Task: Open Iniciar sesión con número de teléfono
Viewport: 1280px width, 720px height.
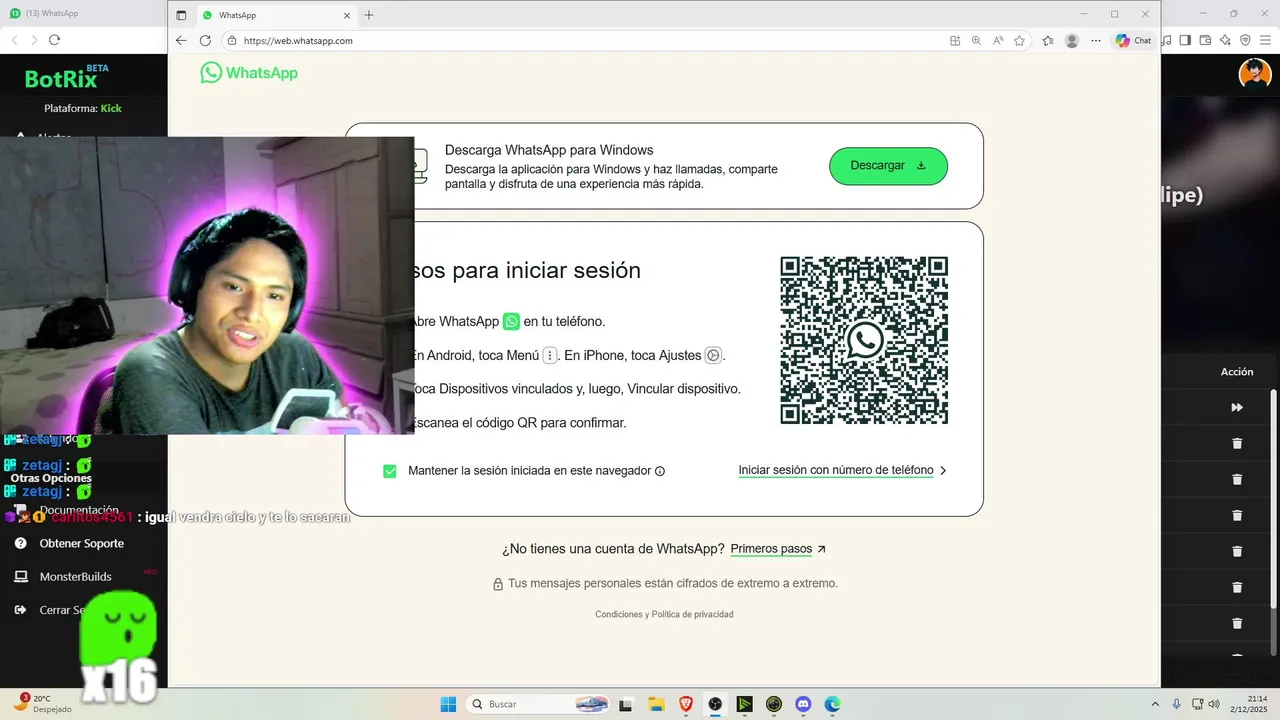Action: click(x=836, y=470)
